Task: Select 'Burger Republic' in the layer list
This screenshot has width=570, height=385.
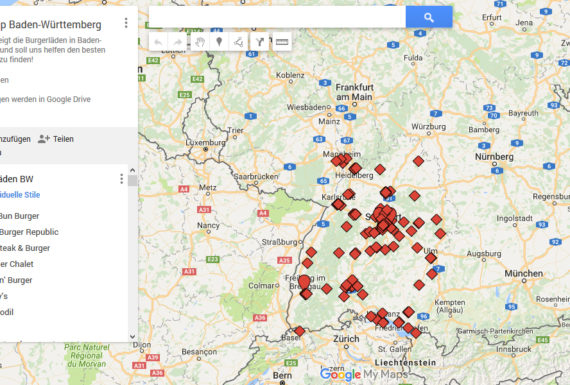Action: [x=29, y=232]
